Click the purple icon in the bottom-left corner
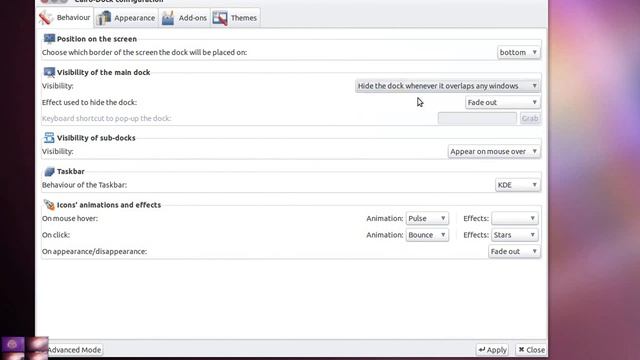 (x=13, y=344)
